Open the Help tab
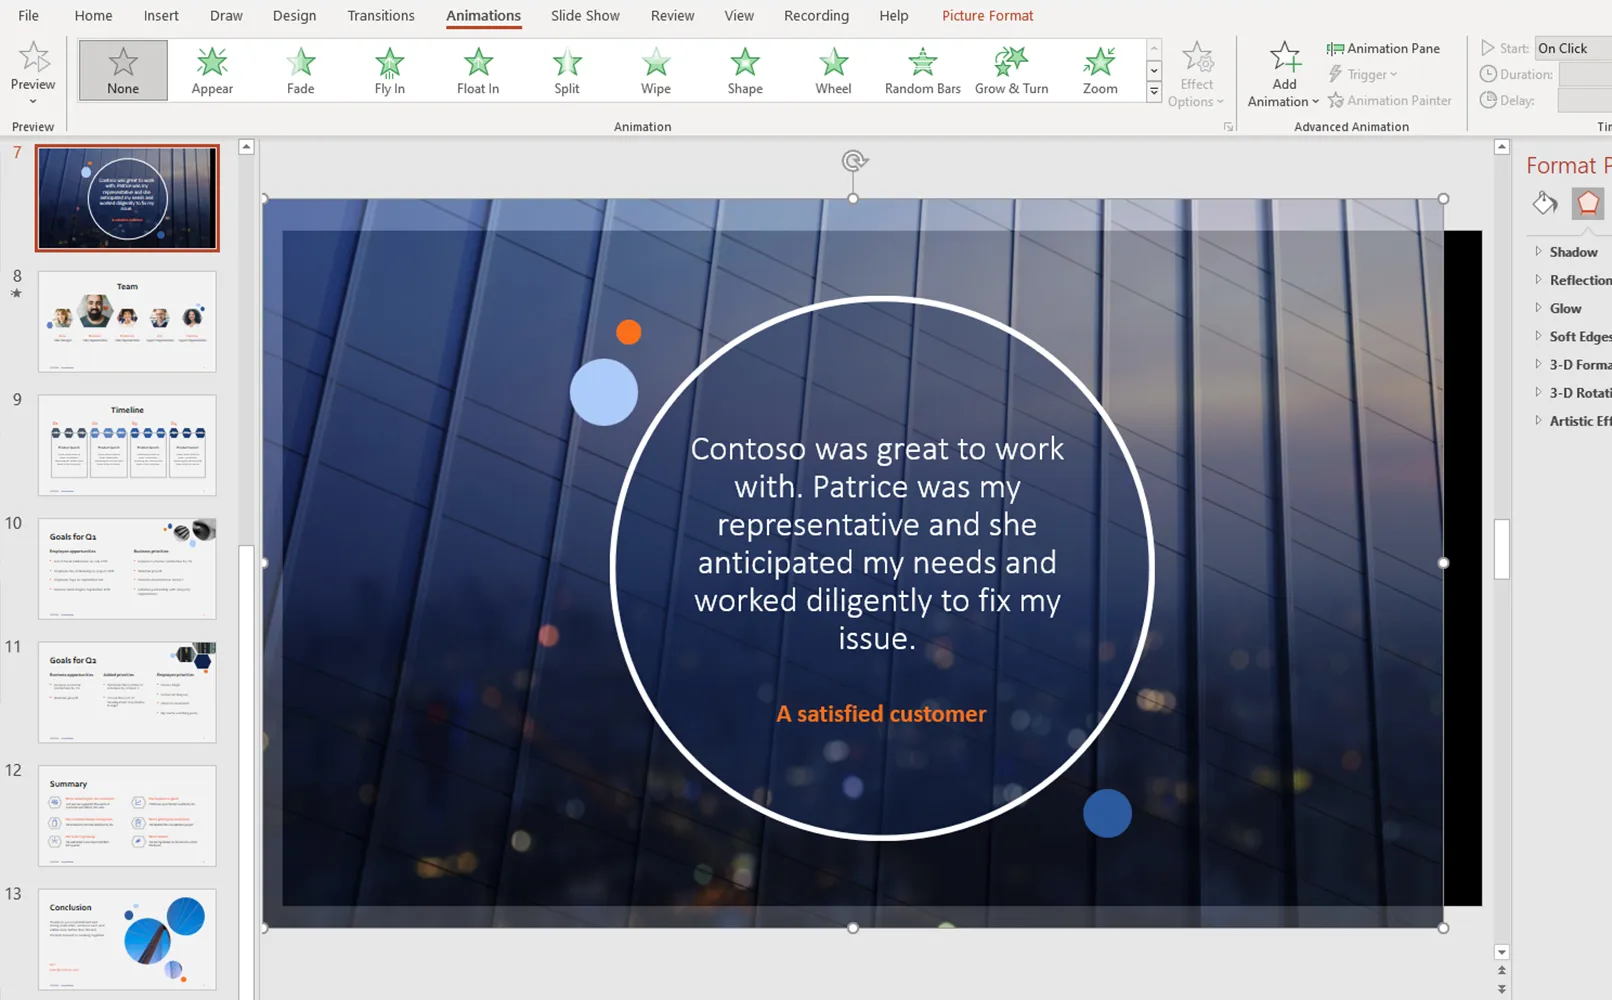This screenshot has height=1000, width=1612. (x=894, y=15)
